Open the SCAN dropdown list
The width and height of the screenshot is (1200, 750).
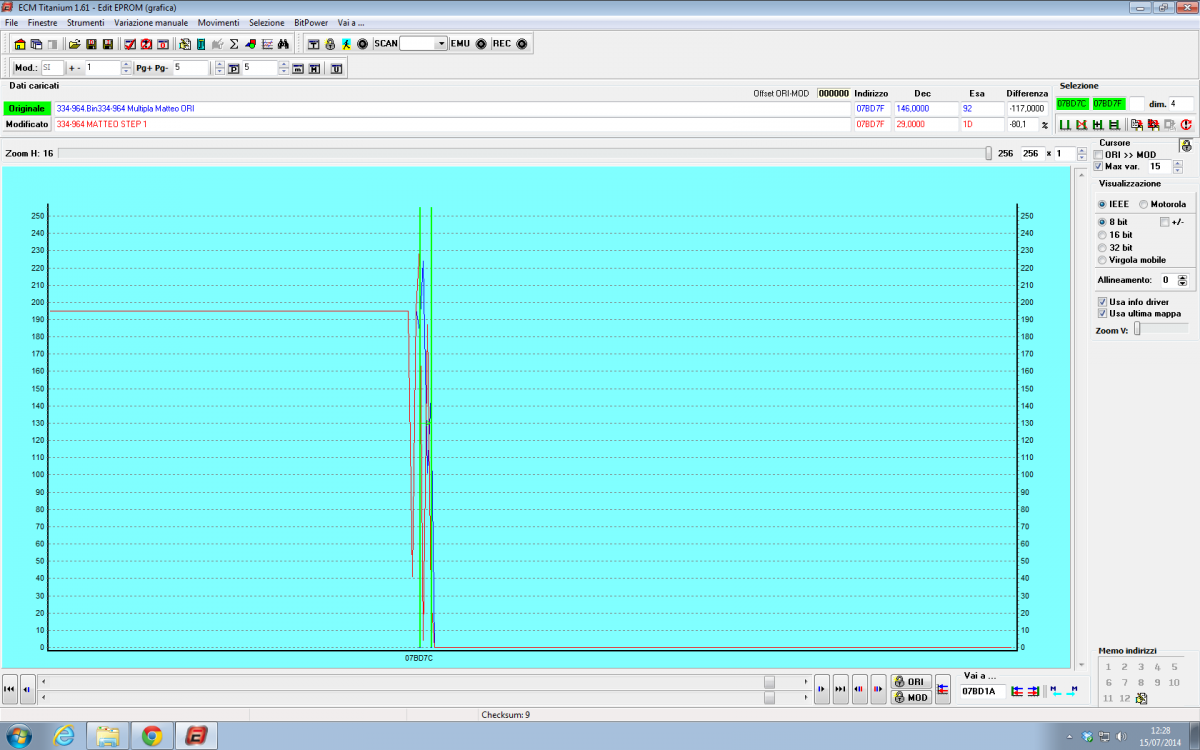coord(441,44)
